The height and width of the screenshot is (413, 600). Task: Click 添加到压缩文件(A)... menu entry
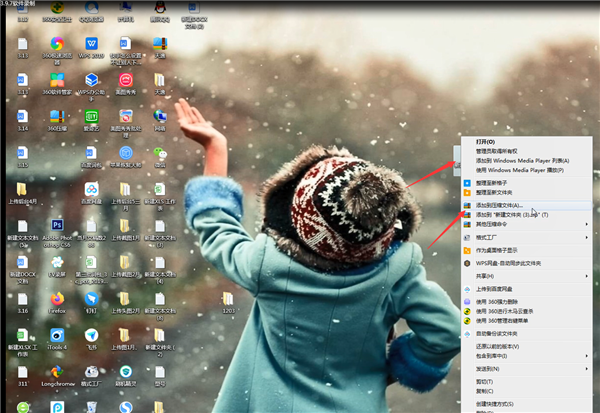[x=527, y=206]
